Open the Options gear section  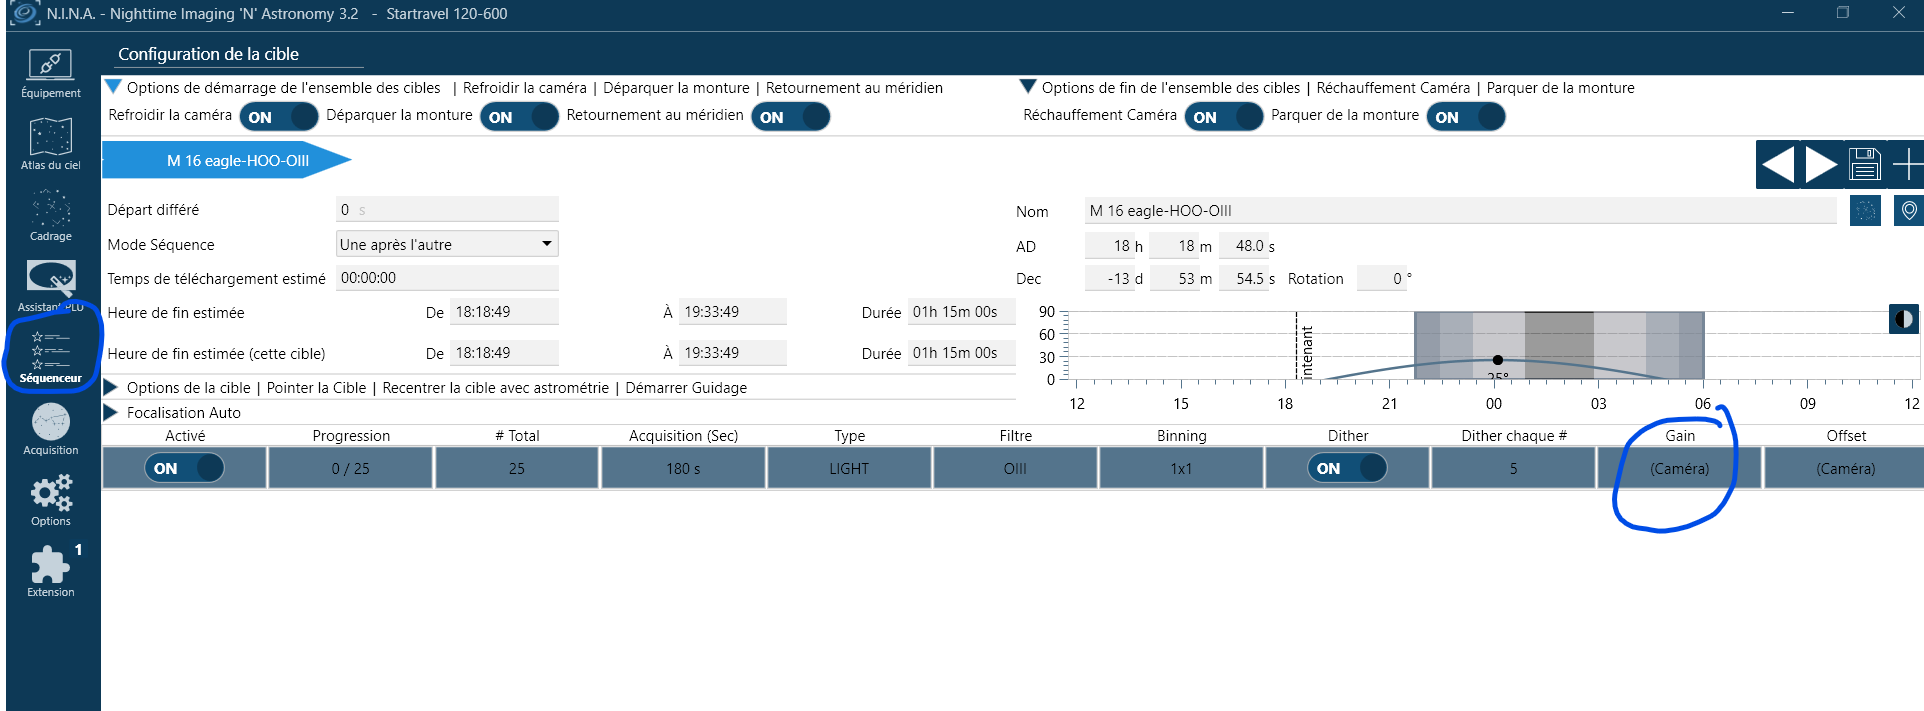tap(51, 501)
